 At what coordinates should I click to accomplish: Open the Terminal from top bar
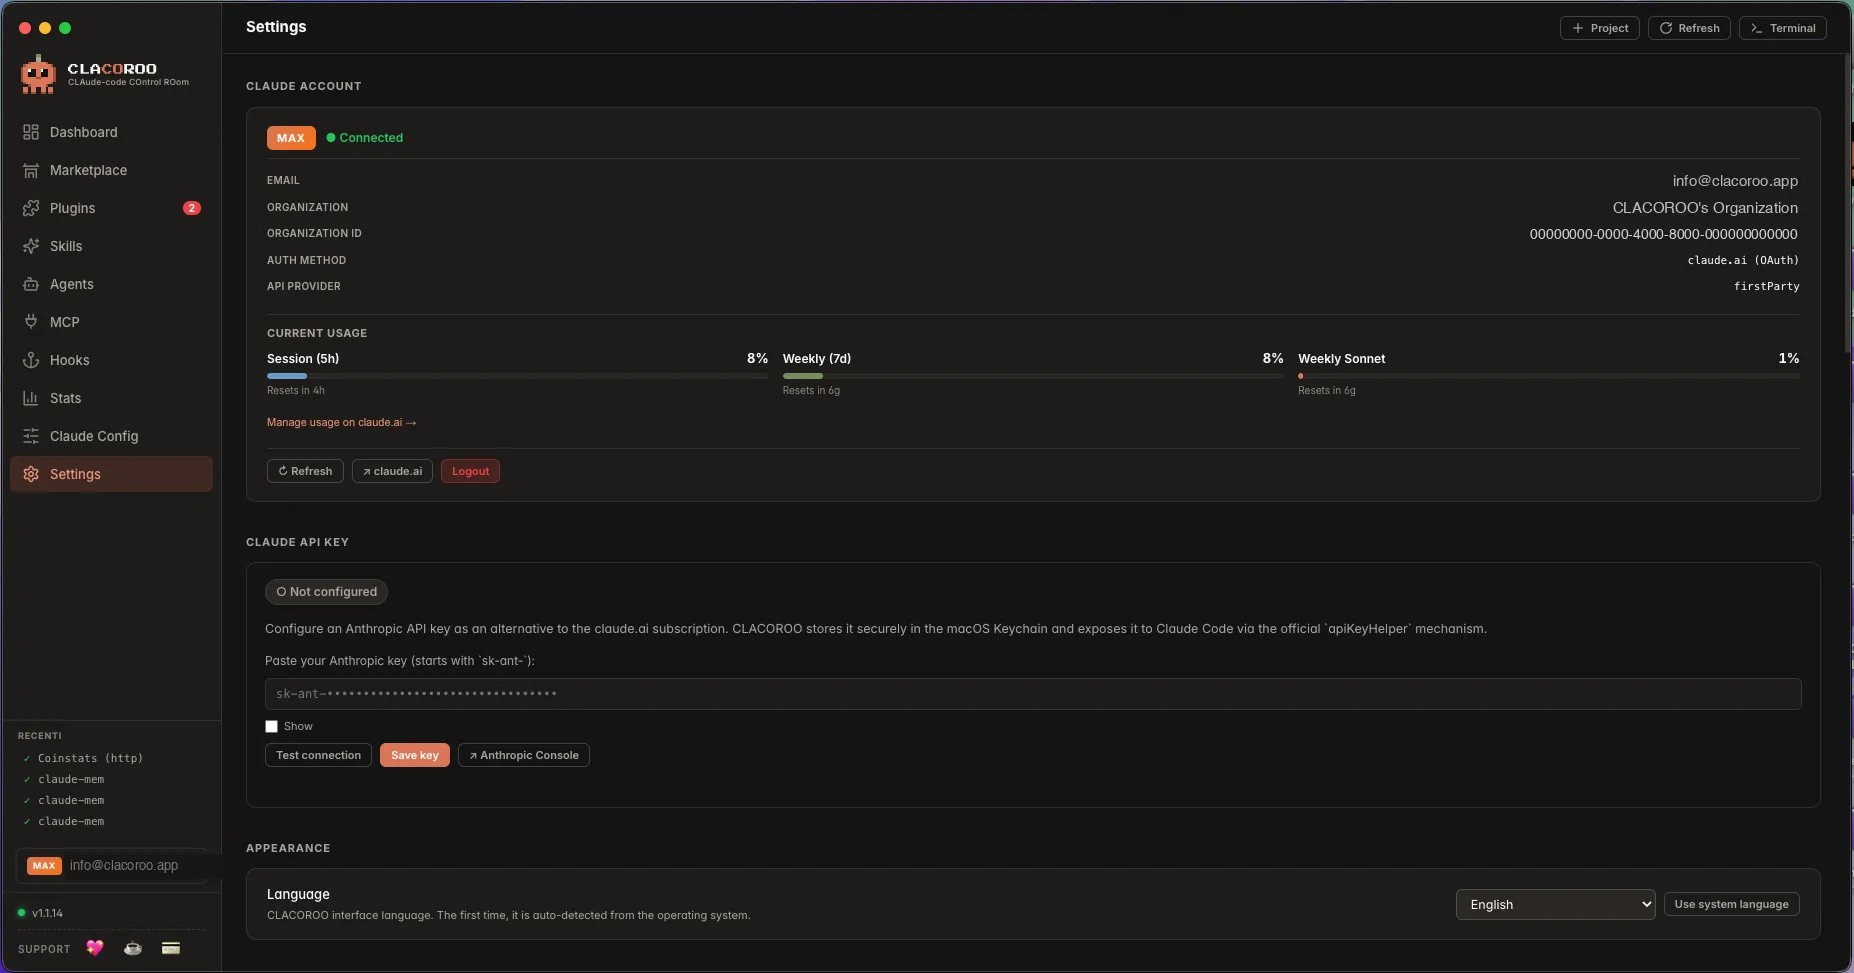coord(1783,28)
